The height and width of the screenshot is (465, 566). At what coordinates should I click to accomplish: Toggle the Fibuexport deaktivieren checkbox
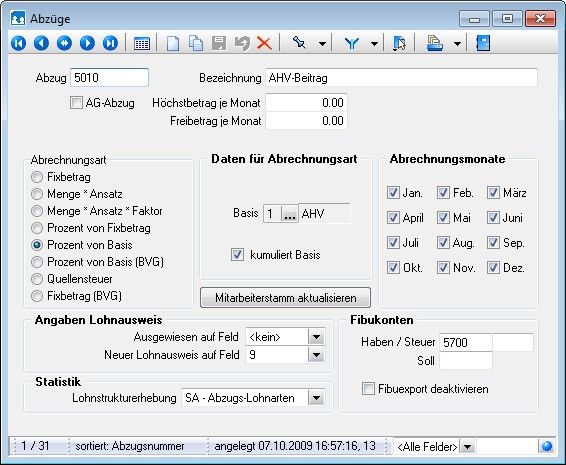(x=368, y=389)
